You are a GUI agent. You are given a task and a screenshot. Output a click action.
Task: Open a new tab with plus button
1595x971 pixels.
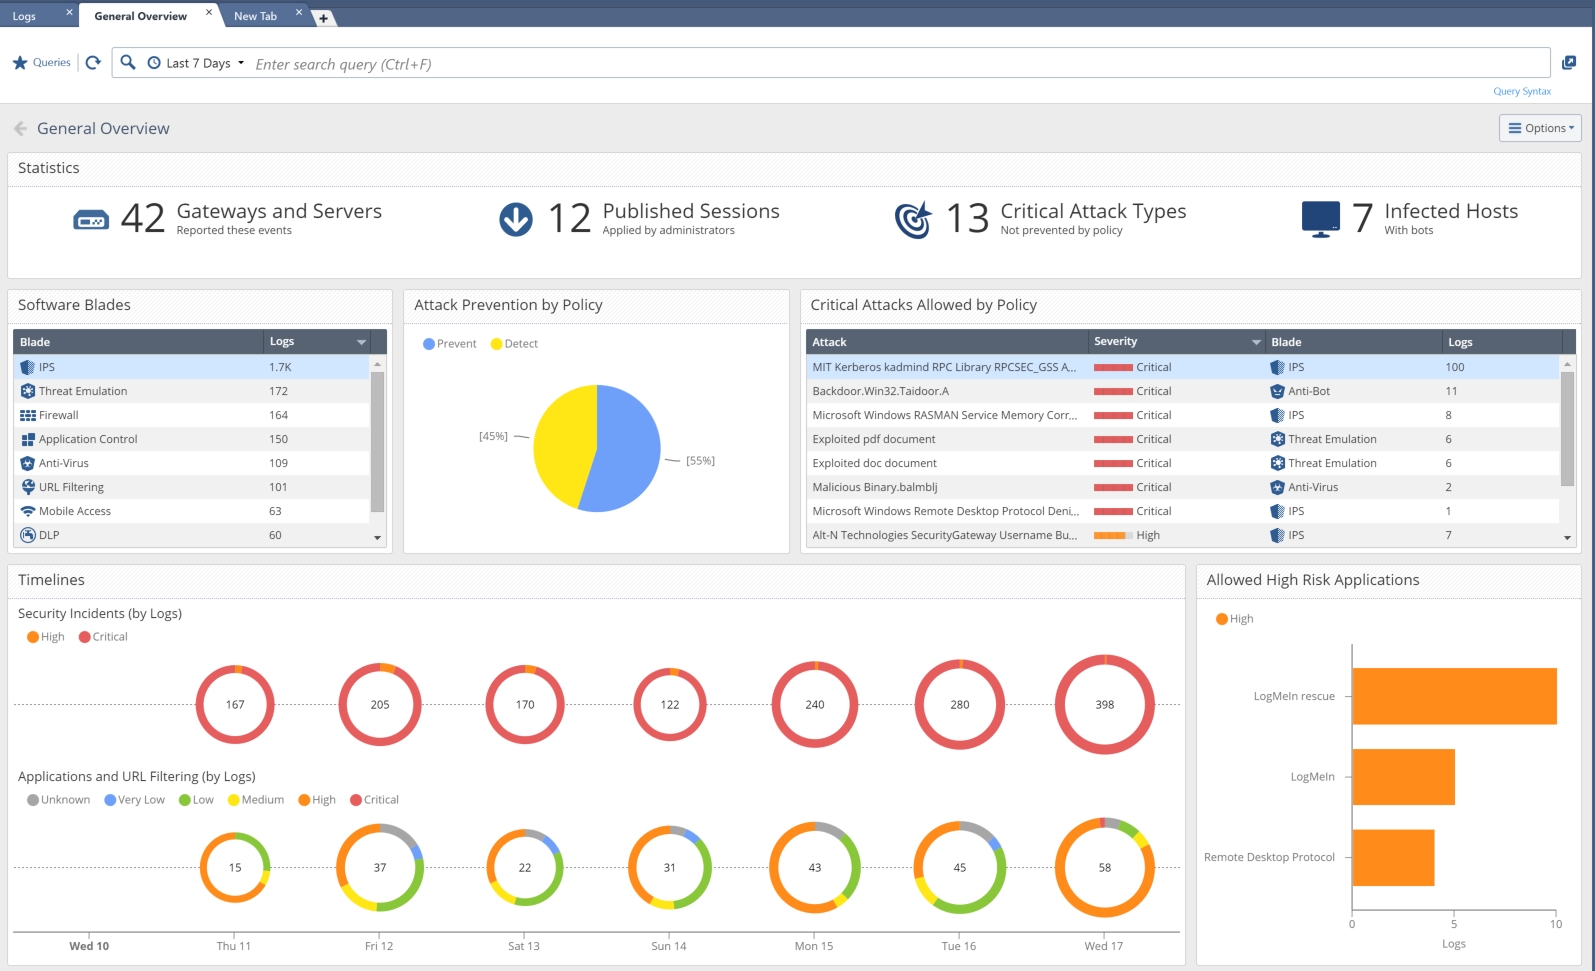coord(323,18)
